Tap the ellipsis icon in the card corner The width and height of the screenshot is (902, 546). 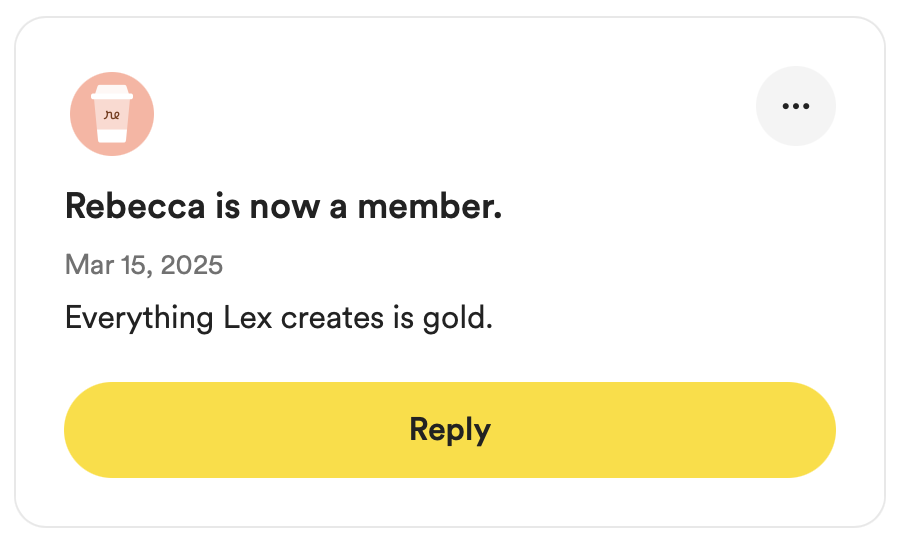796,106
